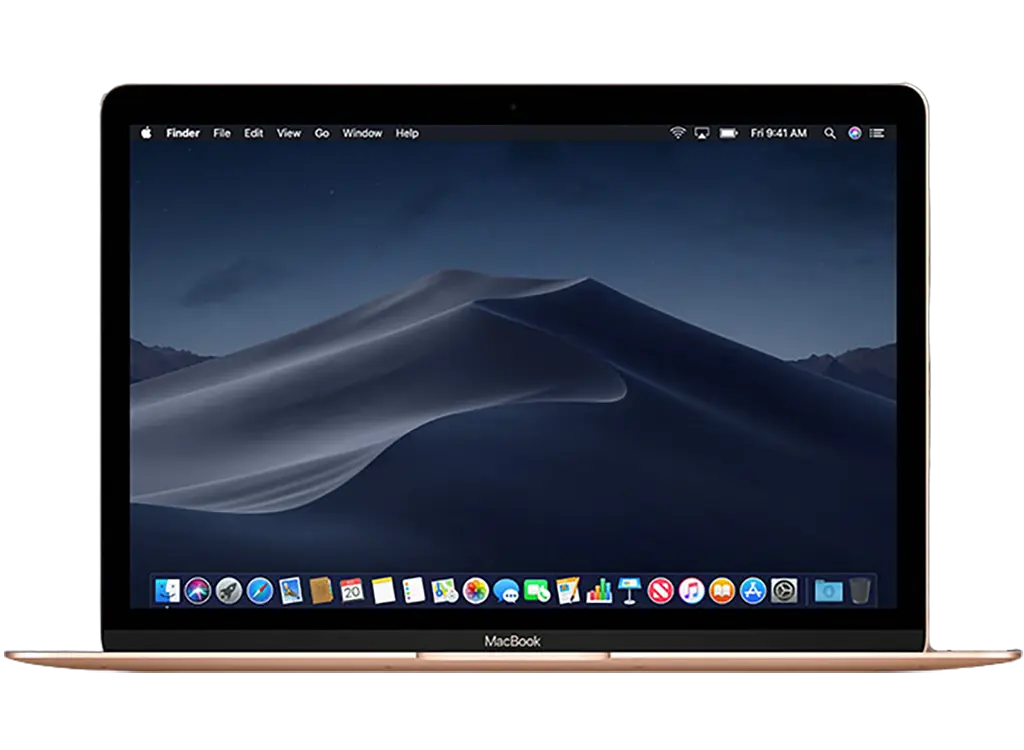Click the clock showing Fri 9:41 AM
Screen dimensions: 1024x750
(778, 132)
